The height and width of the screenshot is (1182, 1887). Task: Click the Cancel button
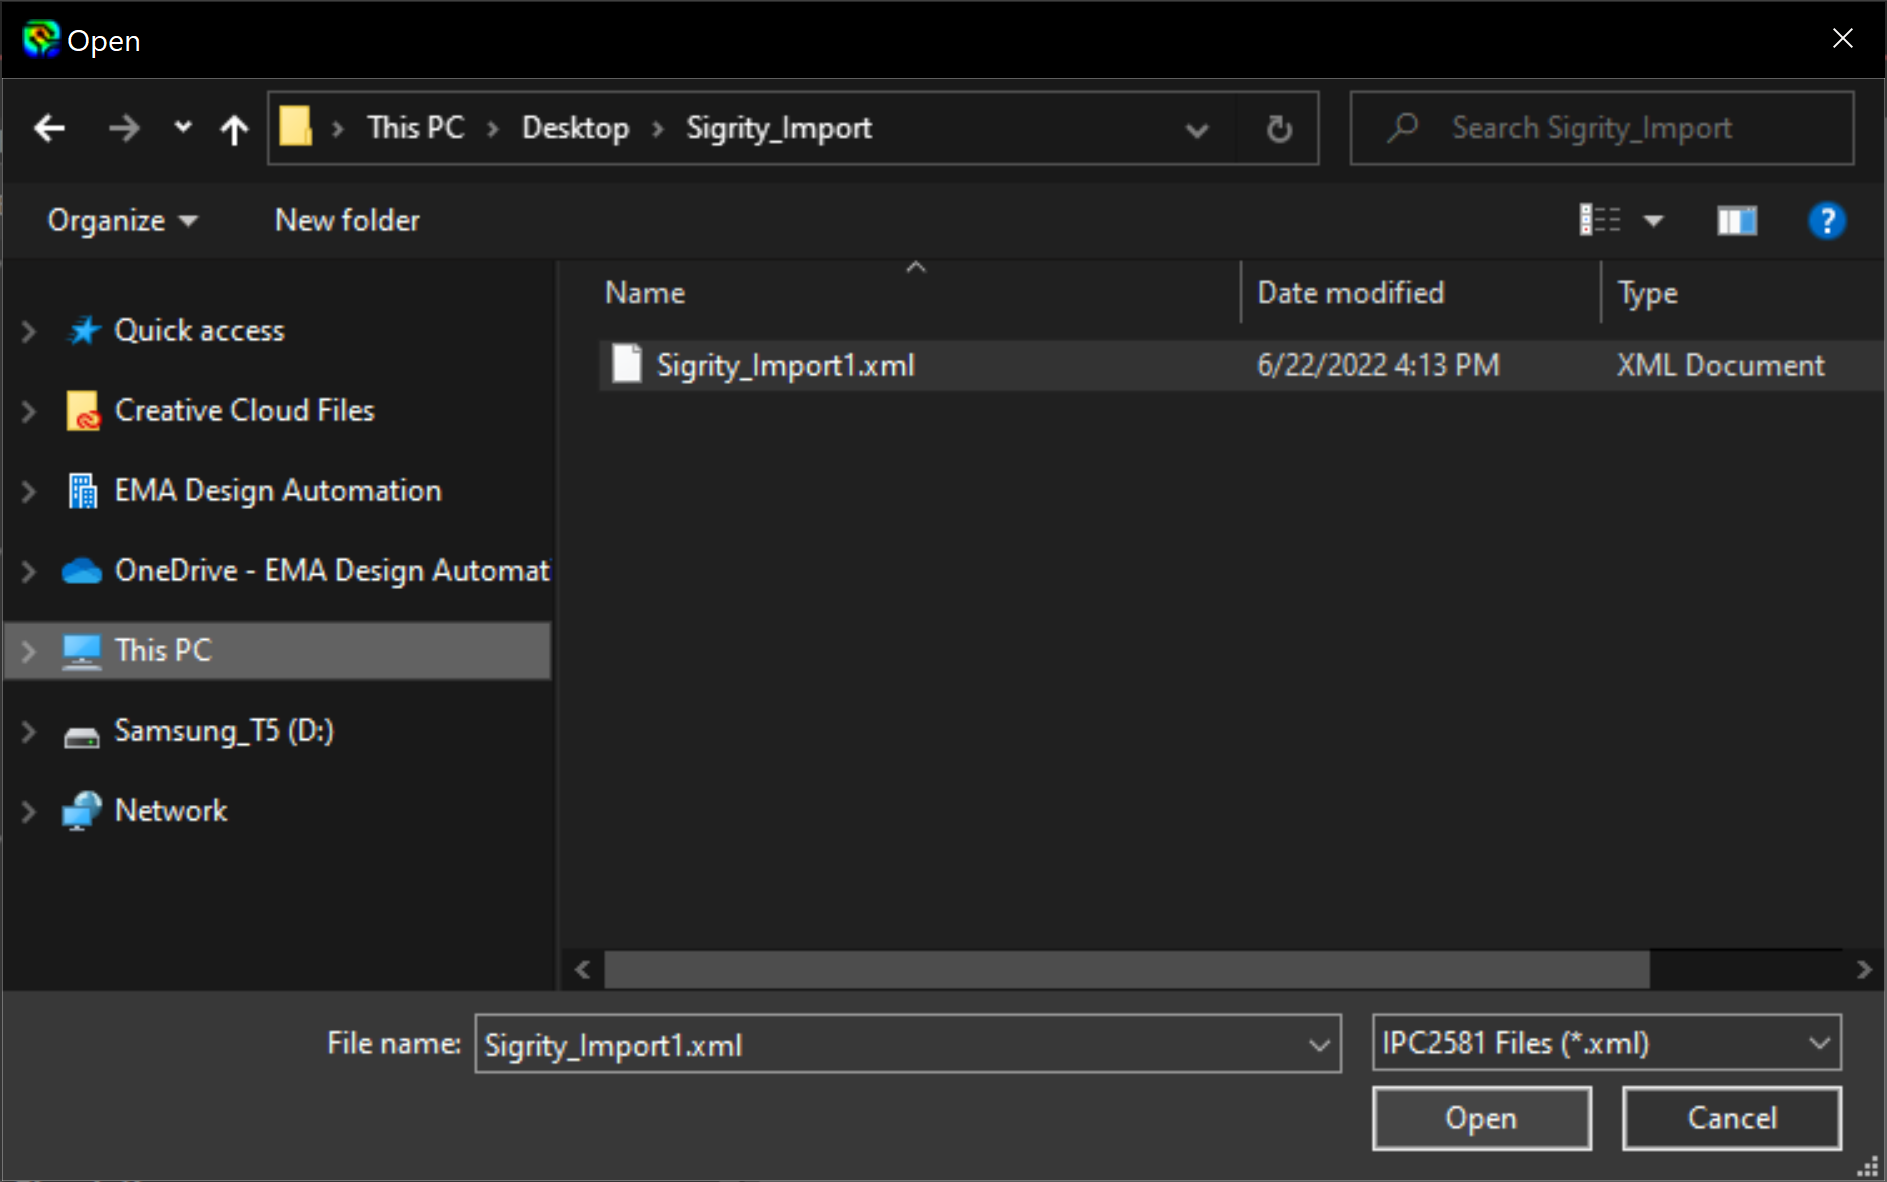[x=1732, y=1117]
